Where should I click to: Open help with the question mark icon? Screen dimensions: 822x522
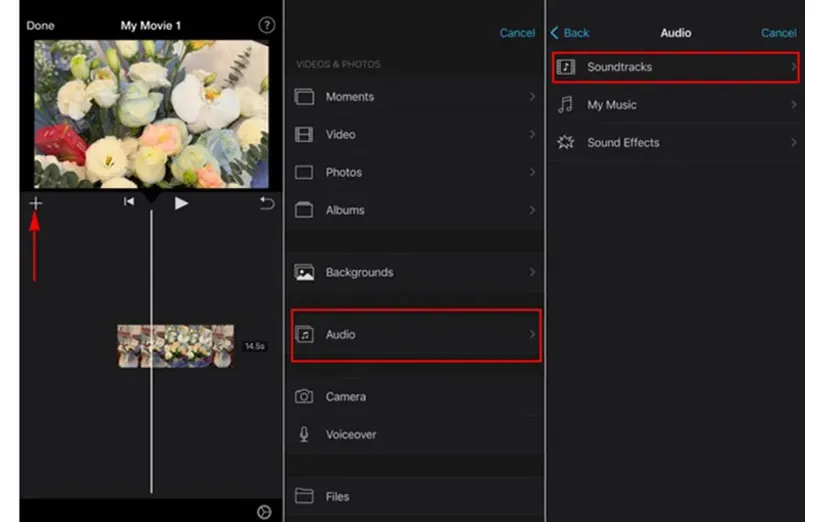[266, 26]
